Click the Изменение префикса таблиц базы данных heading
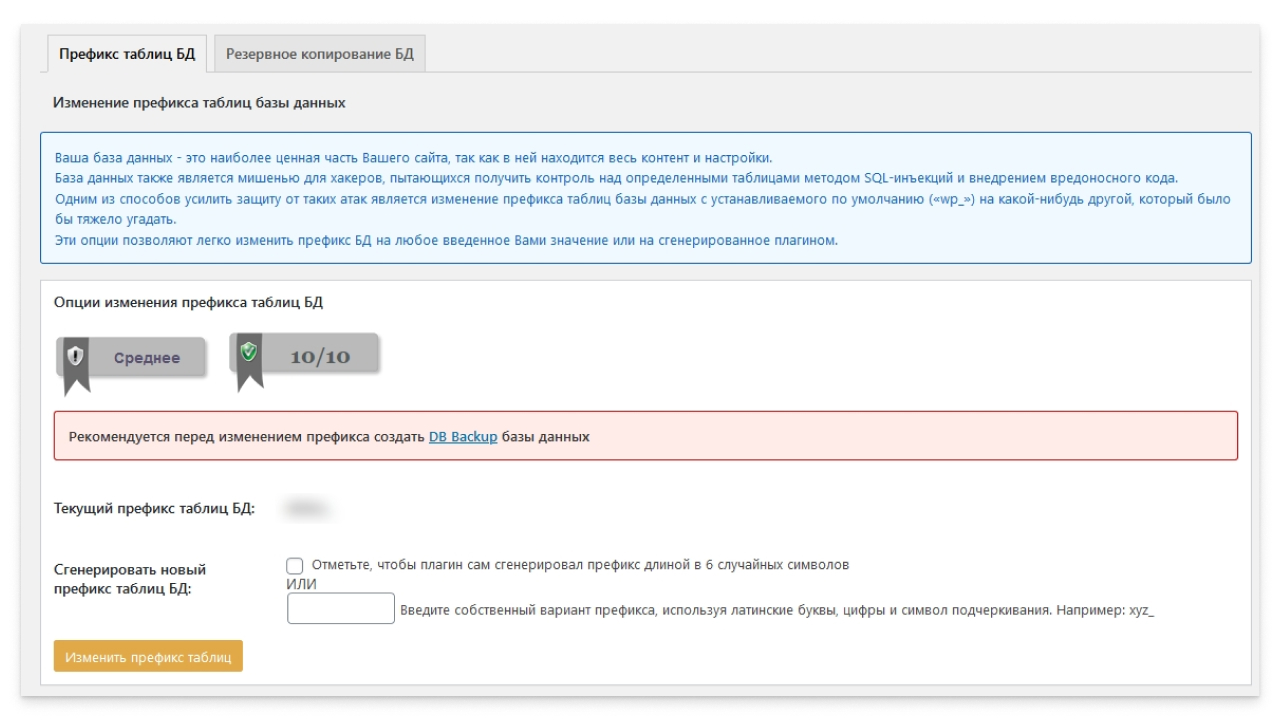 click(x=199, y=103)
